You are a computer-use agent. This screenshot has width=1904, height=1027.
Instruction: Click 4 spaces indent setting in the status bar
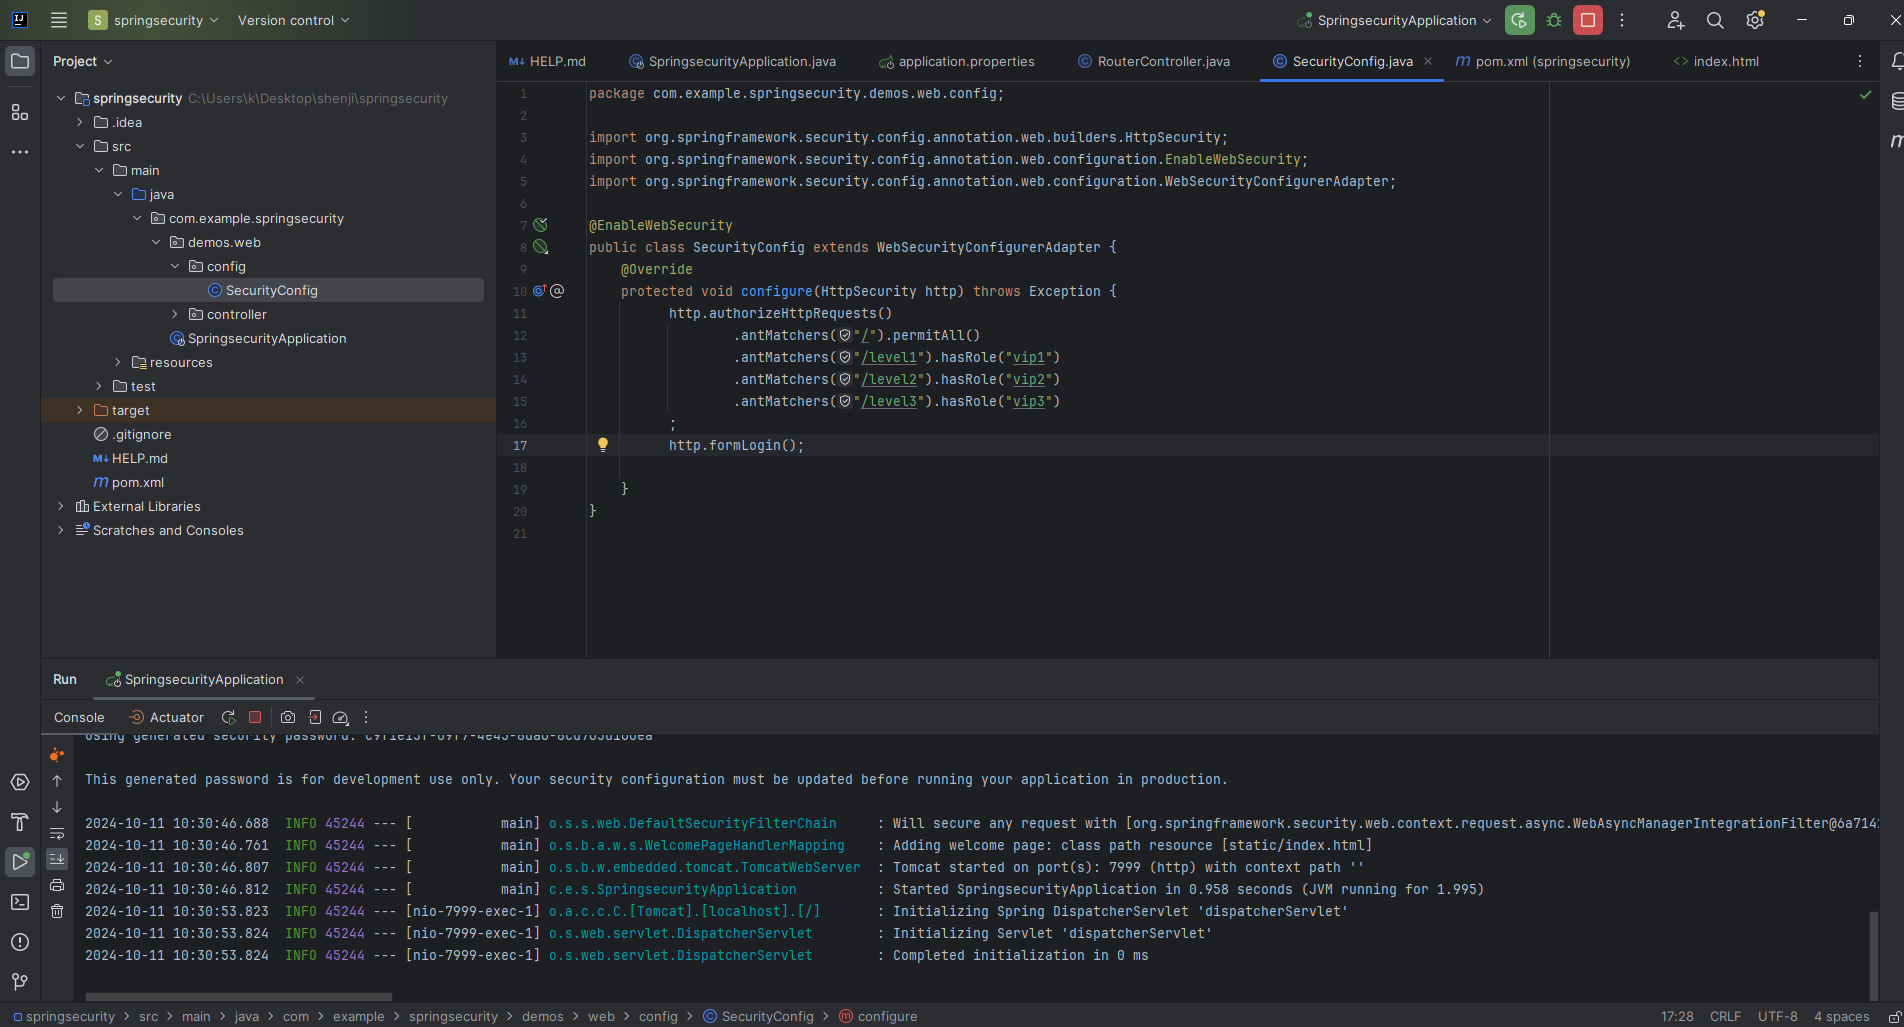pos(1842,1016)
